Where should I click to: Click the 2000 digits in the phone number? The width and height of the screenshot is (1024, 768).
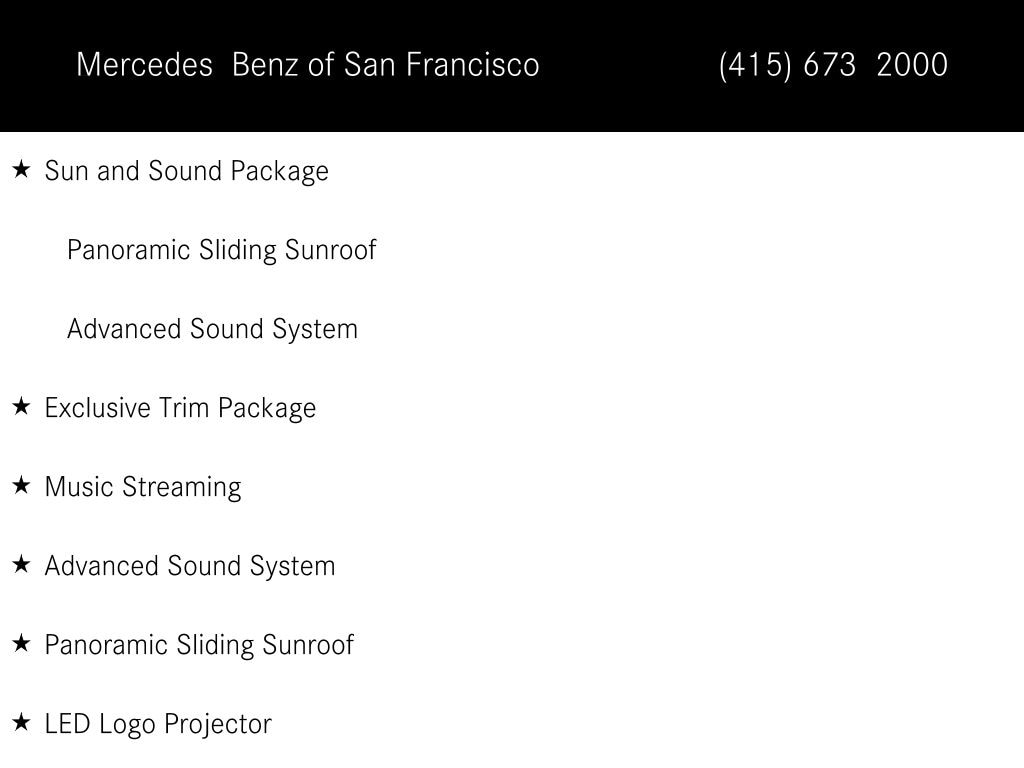pos(912,65)
